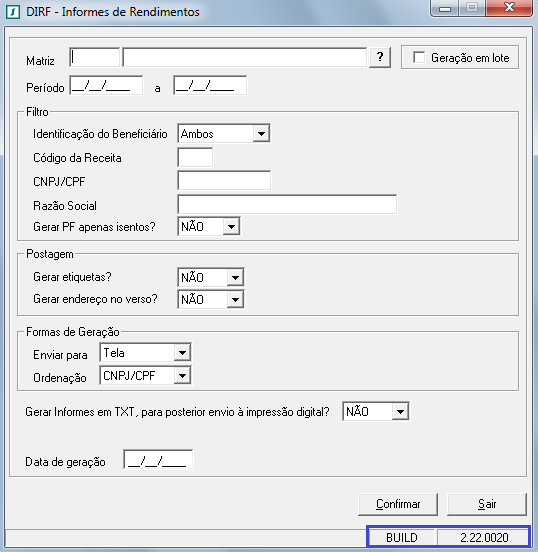Enable the Geração em lote checkbox
The height and width of the screenshot is (552, 538).
pos(419,57)
